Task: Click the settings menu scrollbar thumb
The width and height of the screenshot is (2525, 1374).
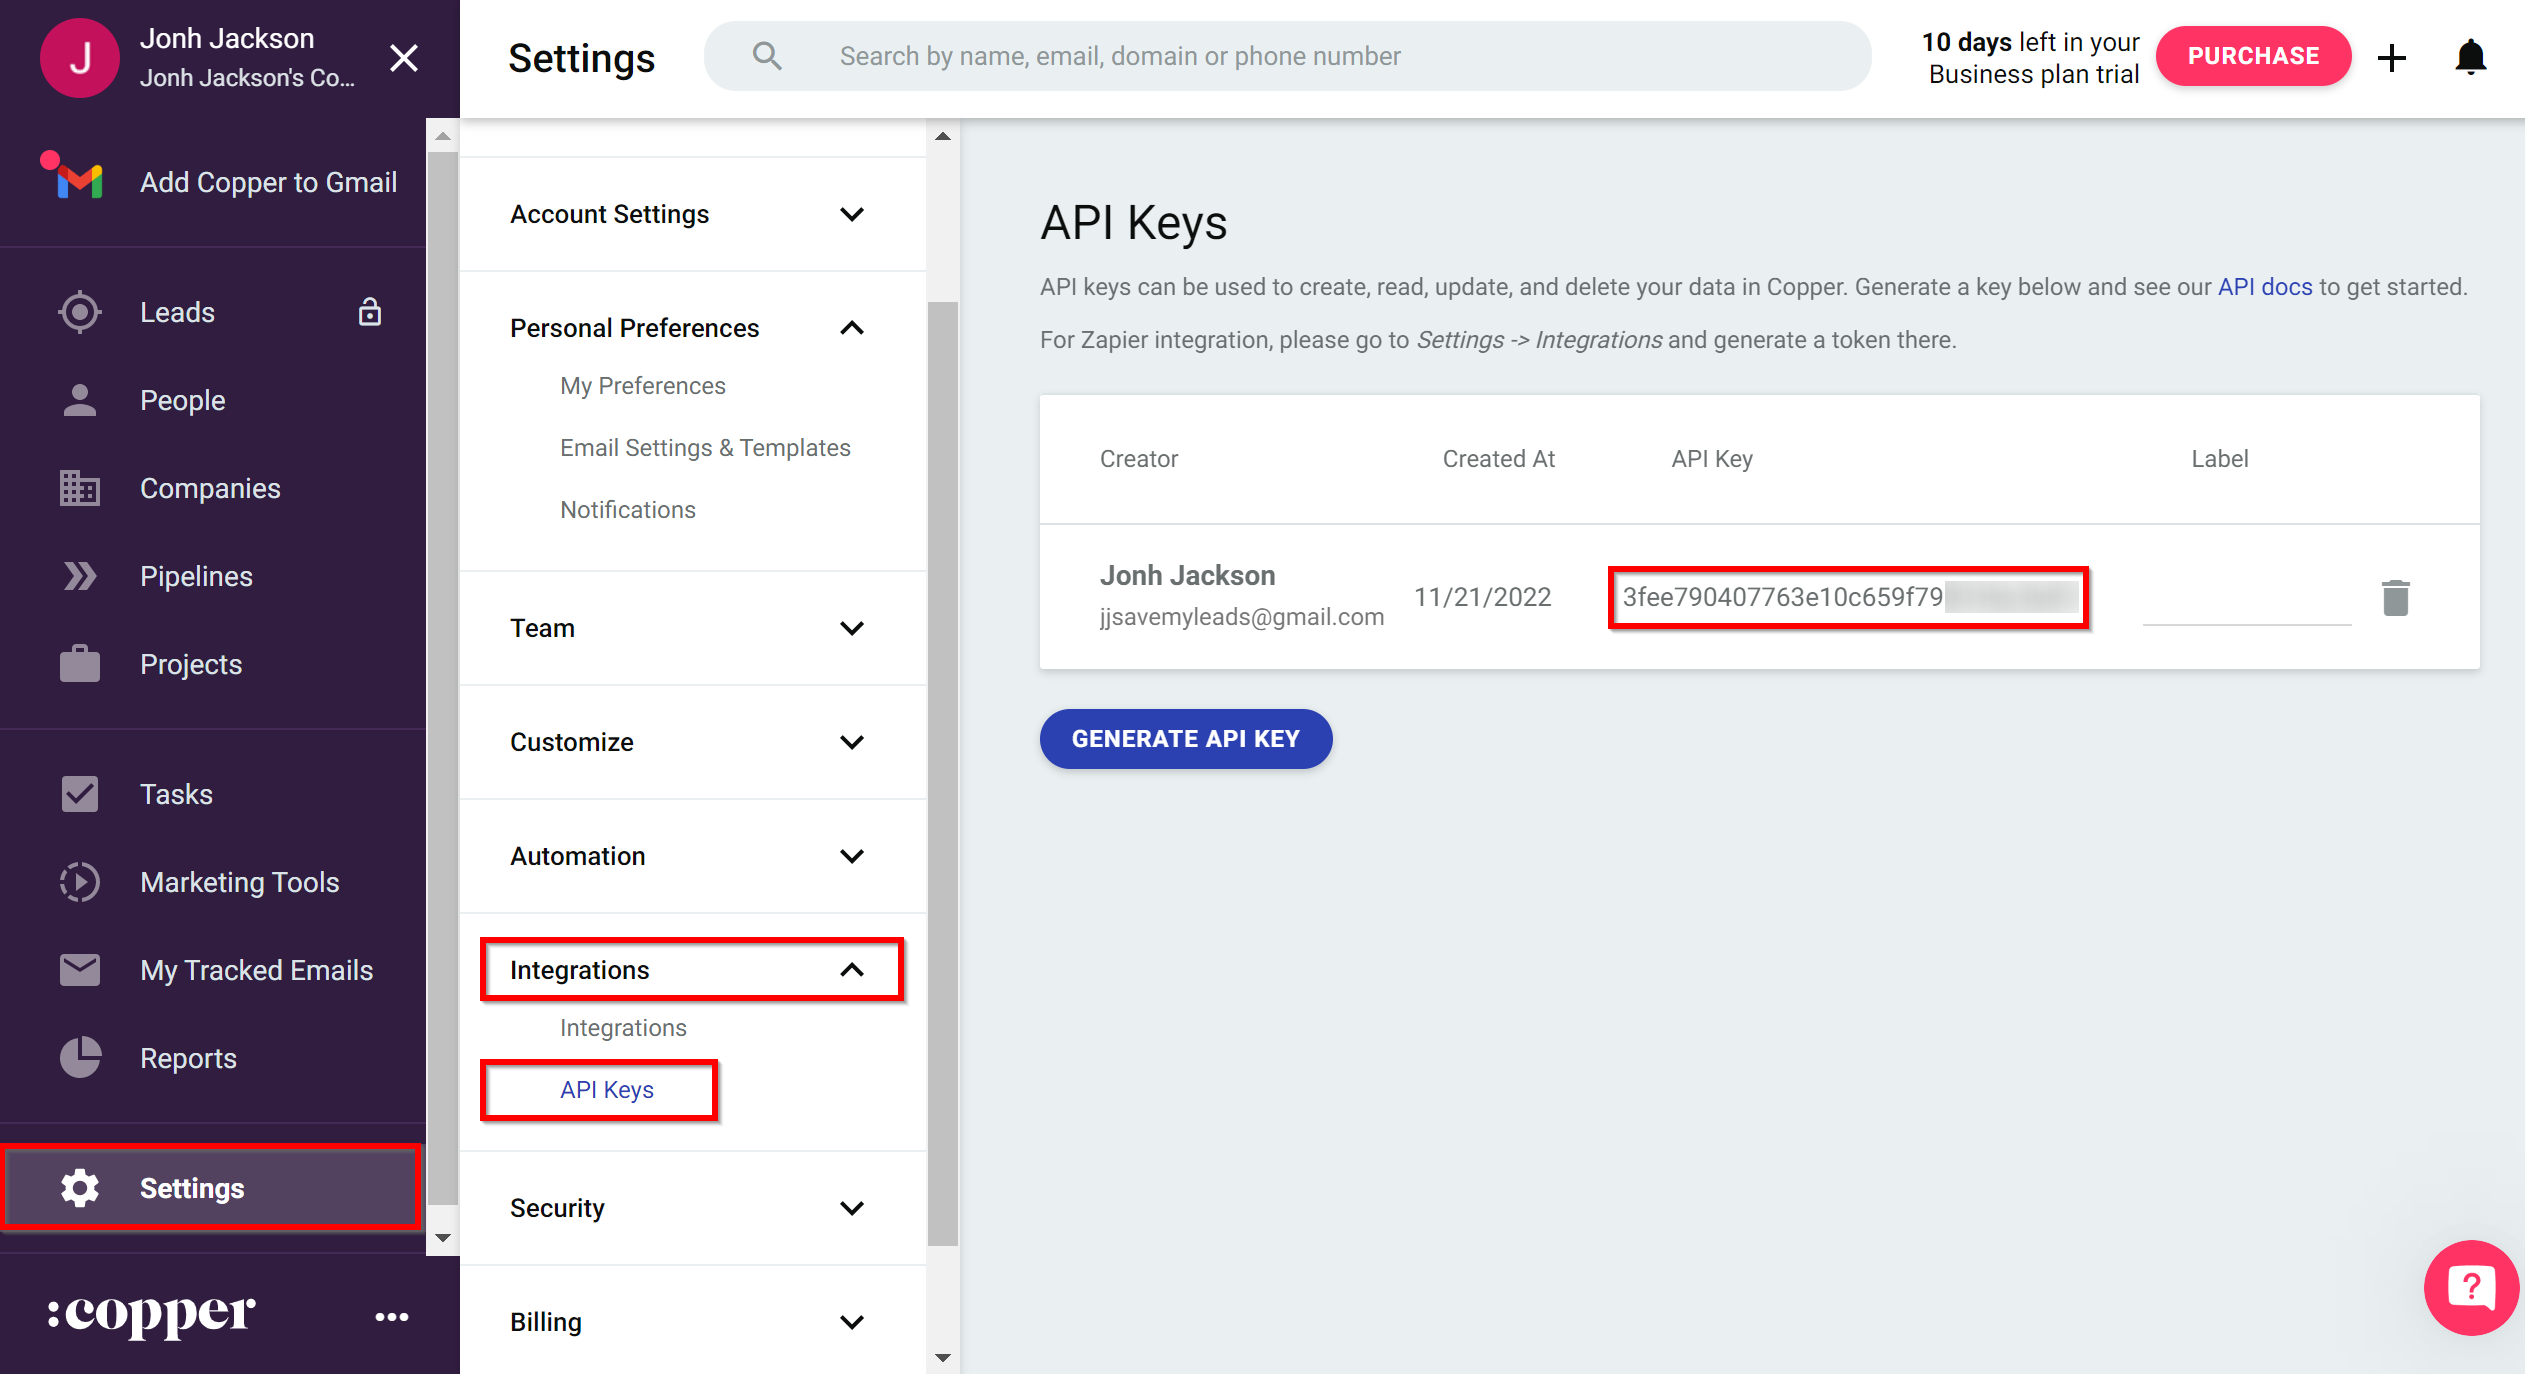Action: (942, 773)
